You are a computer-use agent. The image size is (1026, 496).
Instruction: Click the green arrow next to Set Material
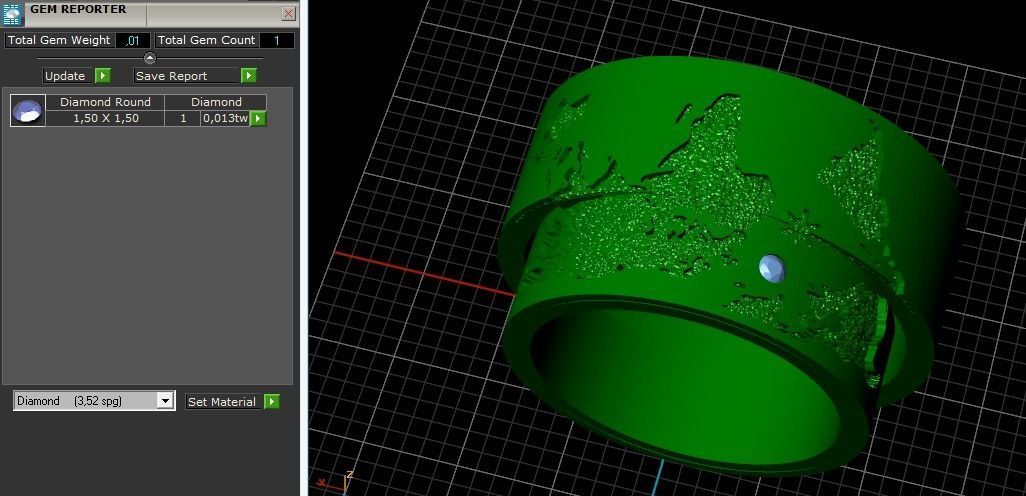(x=272, y=402)
